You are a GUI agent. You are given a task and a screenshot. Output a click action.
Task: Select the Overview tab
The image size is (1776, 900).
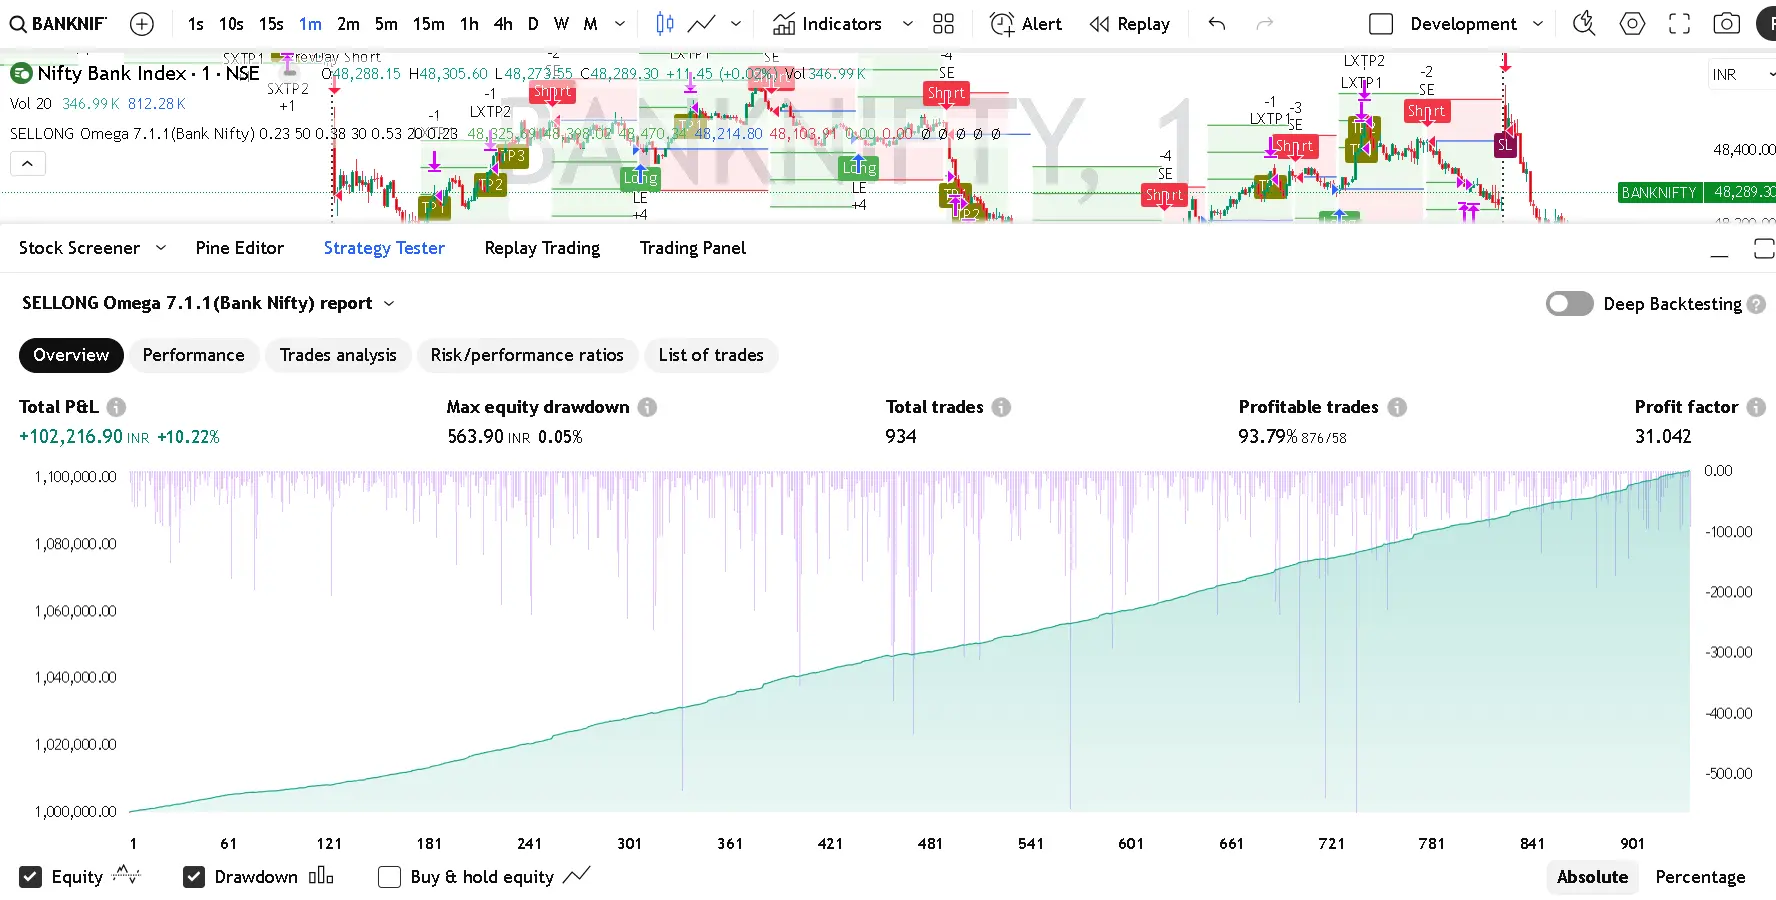71,355
